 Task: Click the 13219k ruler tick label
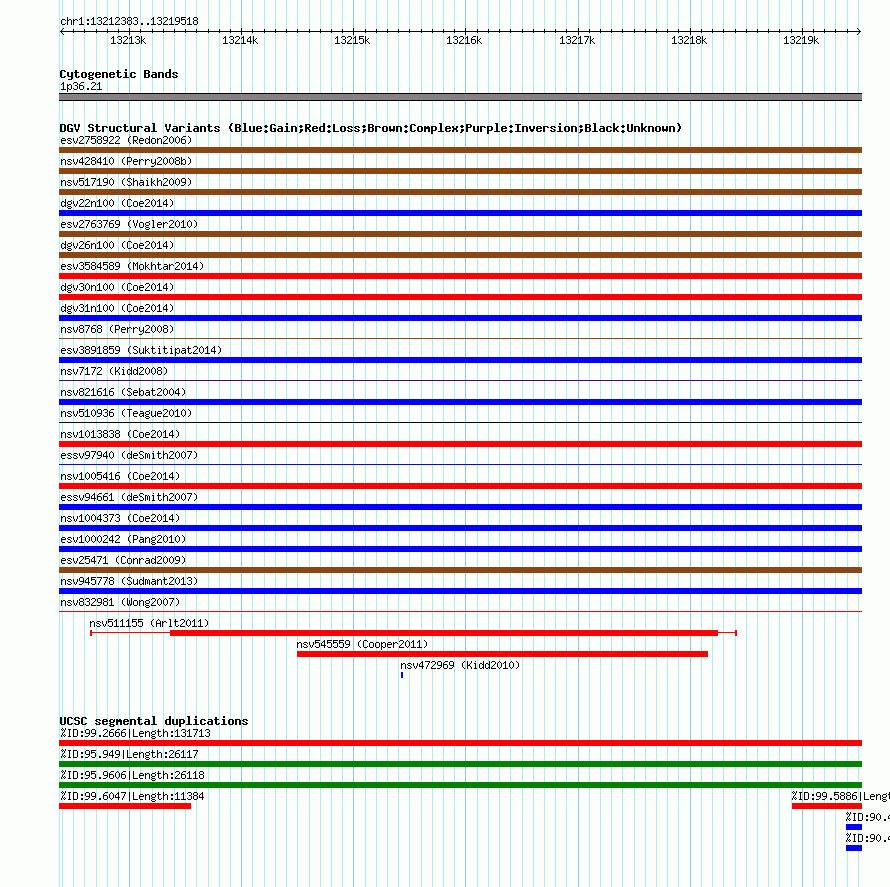[801, 40]
